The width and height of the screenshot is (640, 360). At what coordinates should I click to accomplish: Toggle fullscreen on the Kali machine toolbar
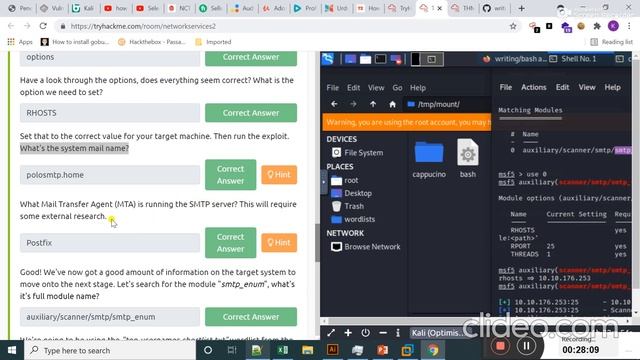click(x=331, y=333)
